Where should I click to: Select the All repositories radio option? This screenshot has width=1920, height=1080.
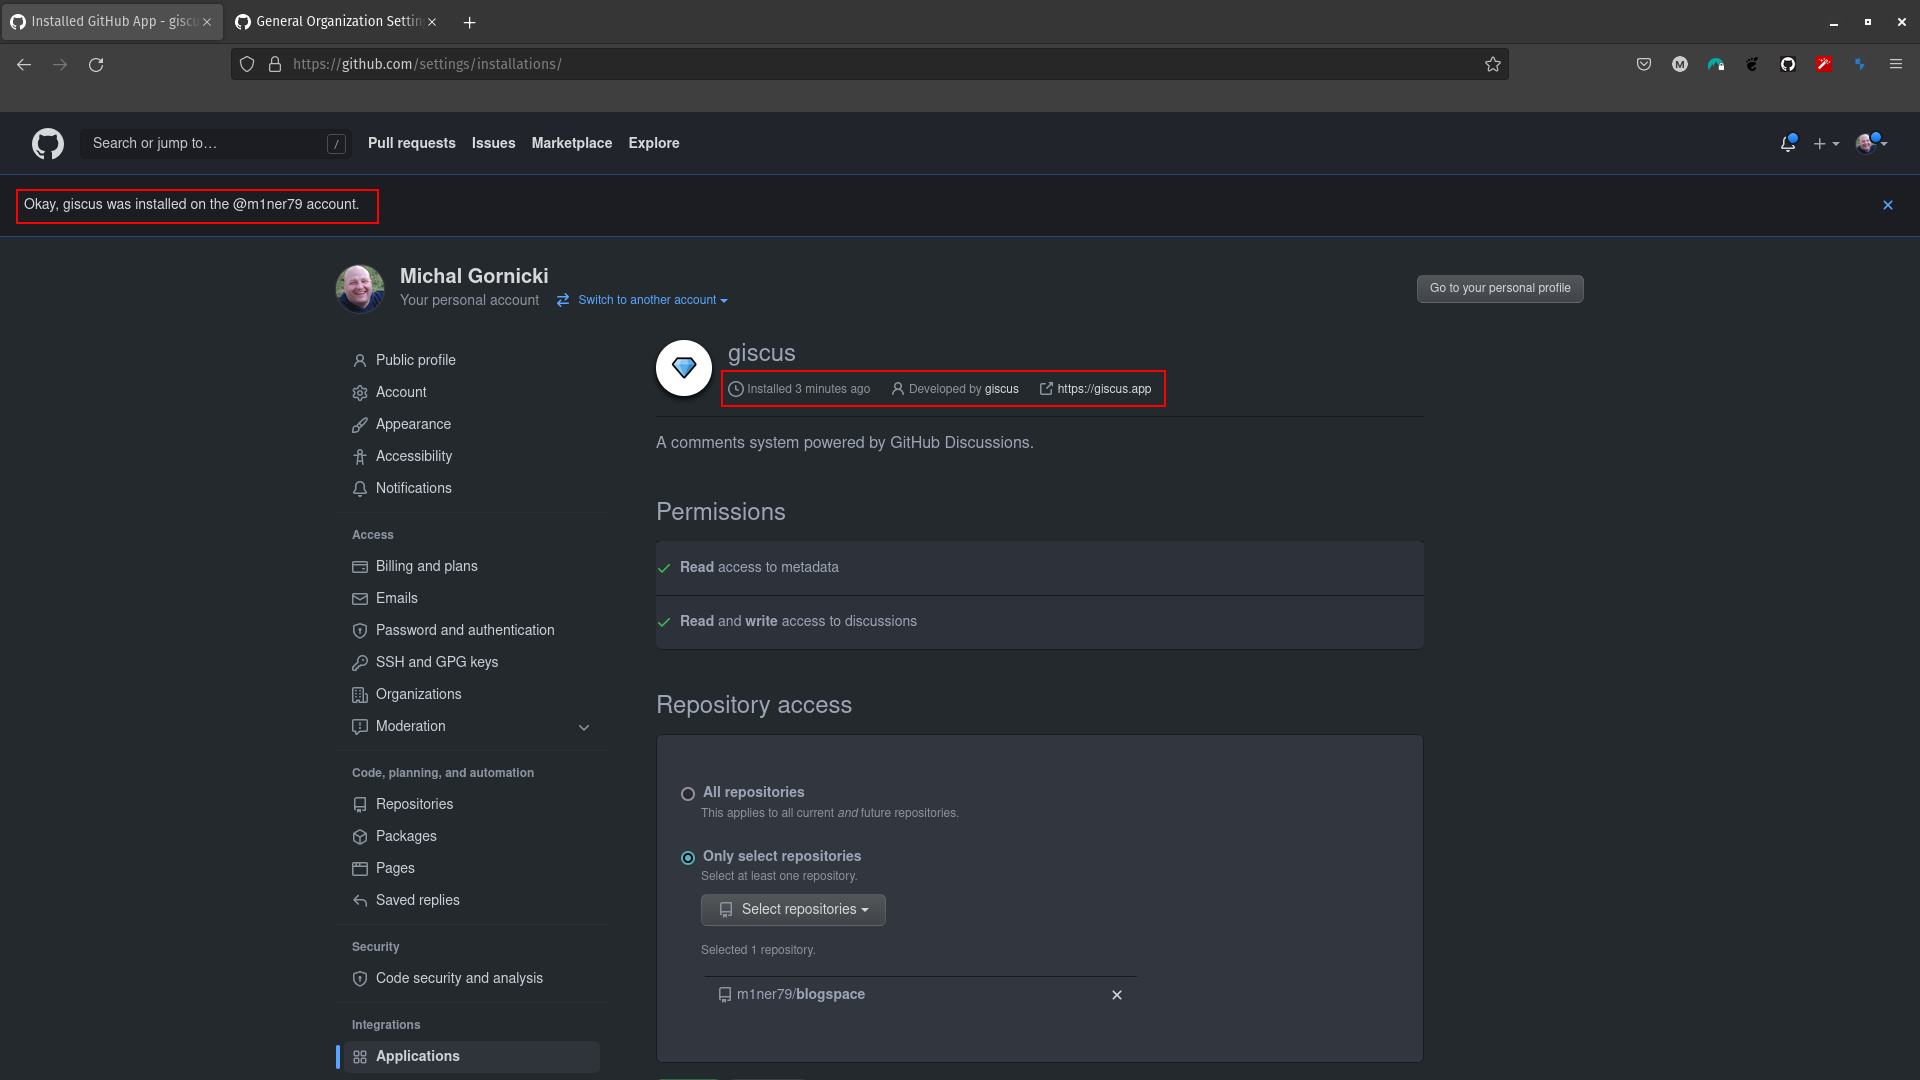click(x=688, y=794)
